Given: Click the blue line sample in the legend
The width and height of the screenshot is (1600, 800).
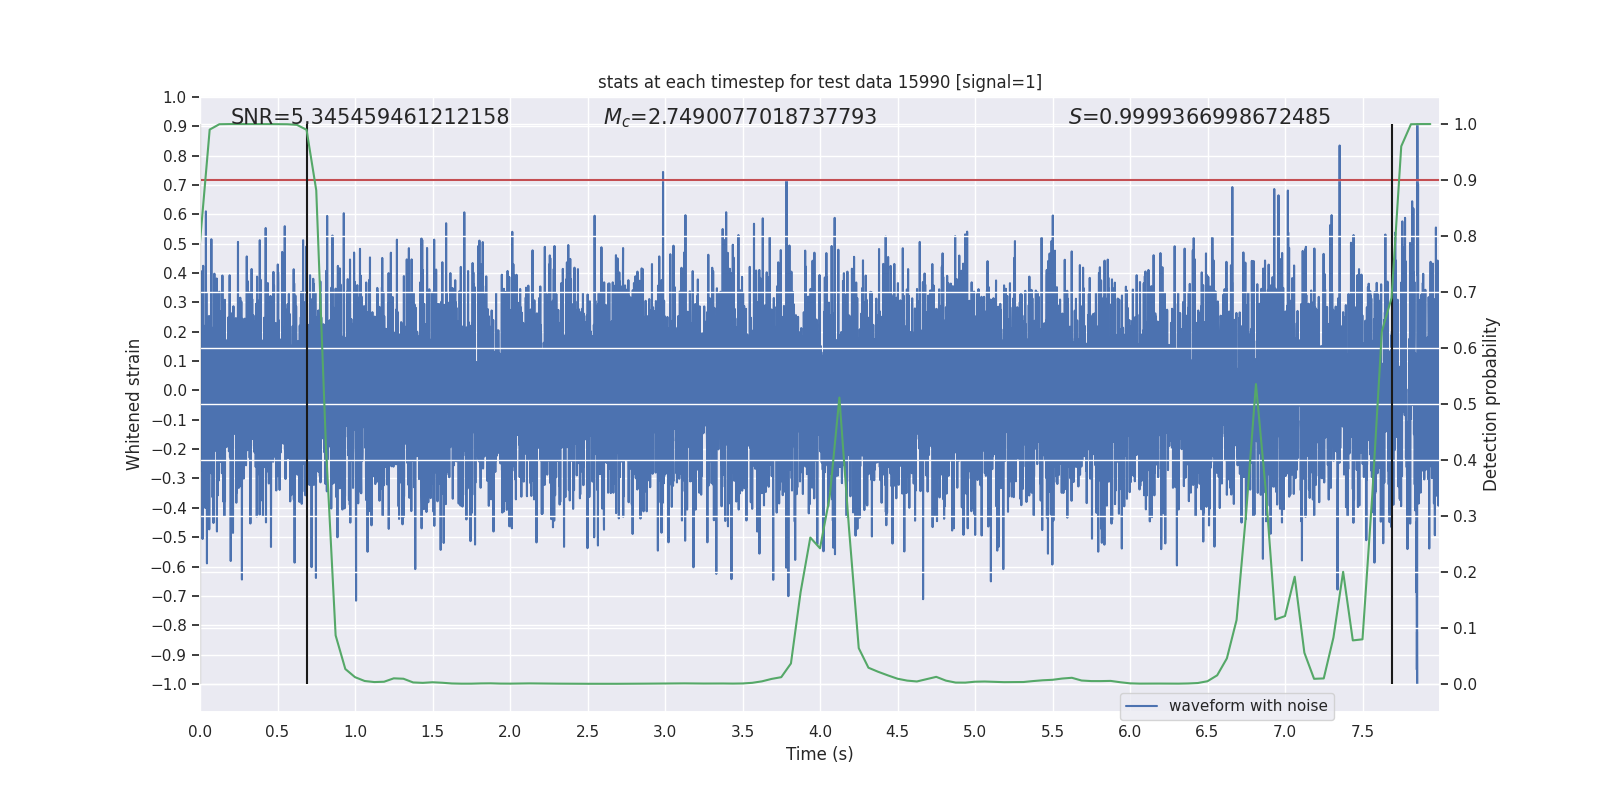Looking at the screenshot, I should coord(1142,706).
